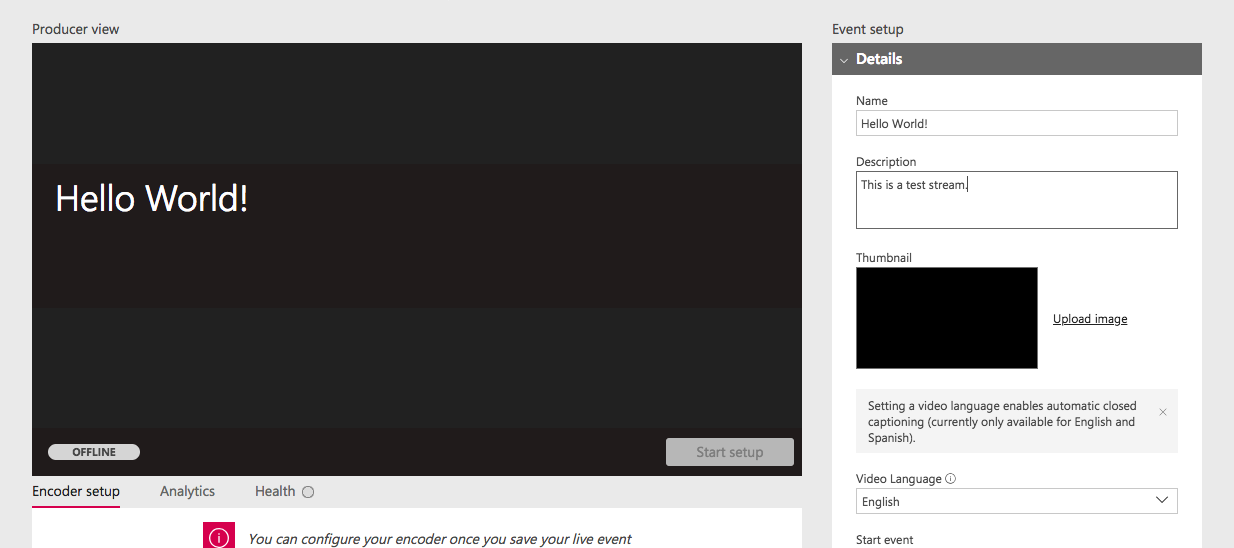
Task: Click the Details section header
Action: [1017, 59]
